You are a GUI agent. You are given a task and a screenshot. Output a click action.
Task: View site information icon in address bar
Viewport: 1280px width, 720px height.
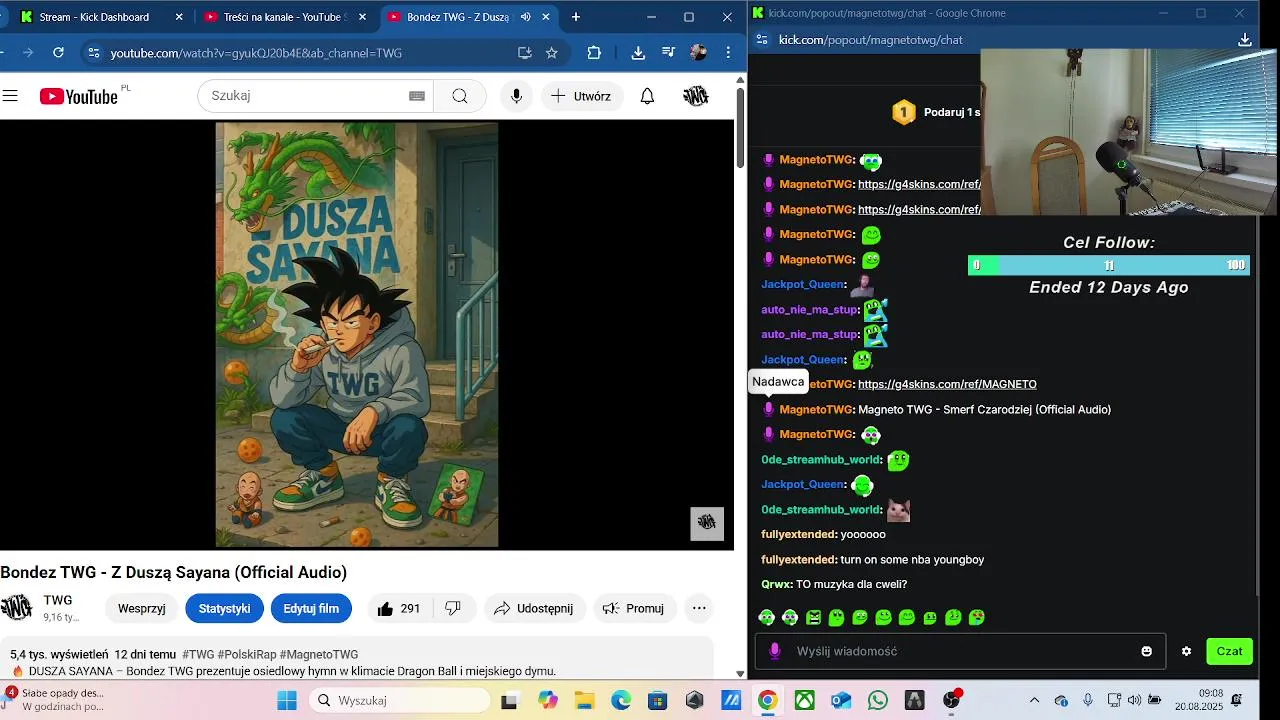pos(93,53)
